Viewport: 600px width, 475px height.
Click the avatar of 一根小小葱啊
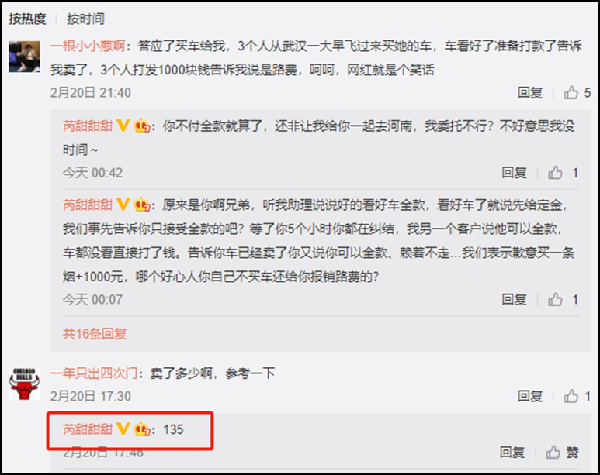pos(24,57)
